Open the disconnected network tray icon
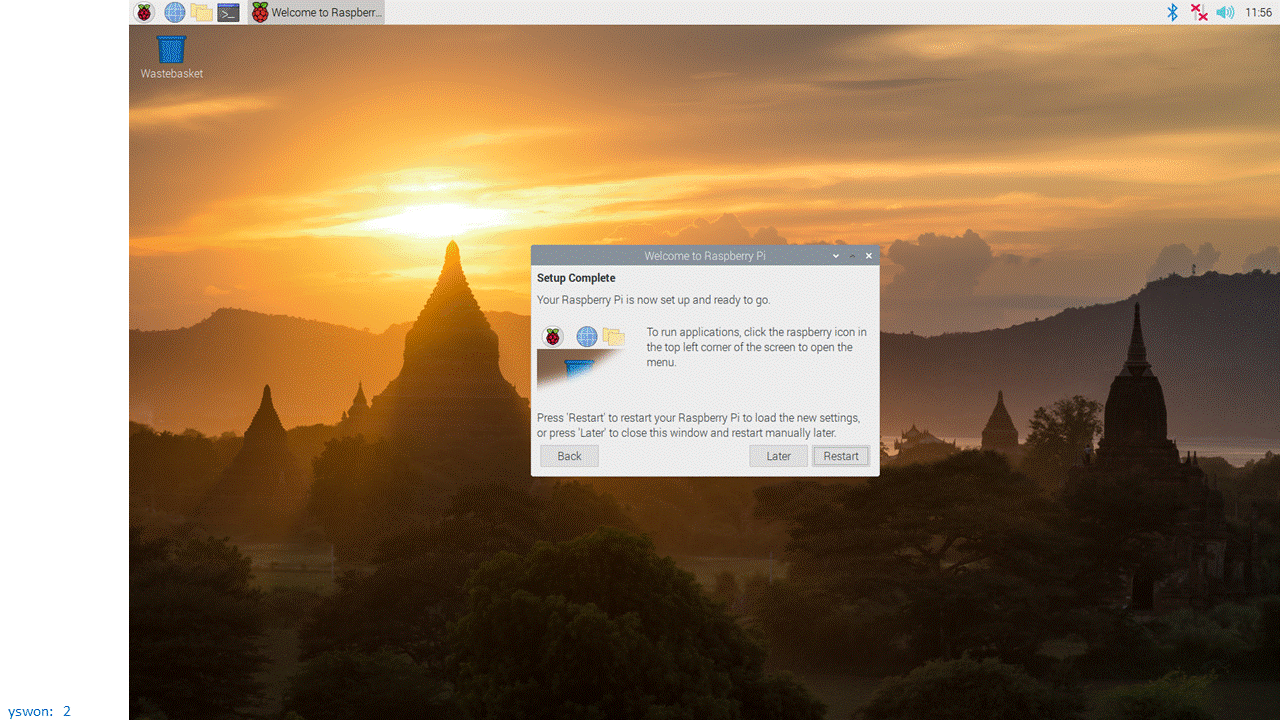This screenshot has width=1280, height=720. (x=1199, y=12)
